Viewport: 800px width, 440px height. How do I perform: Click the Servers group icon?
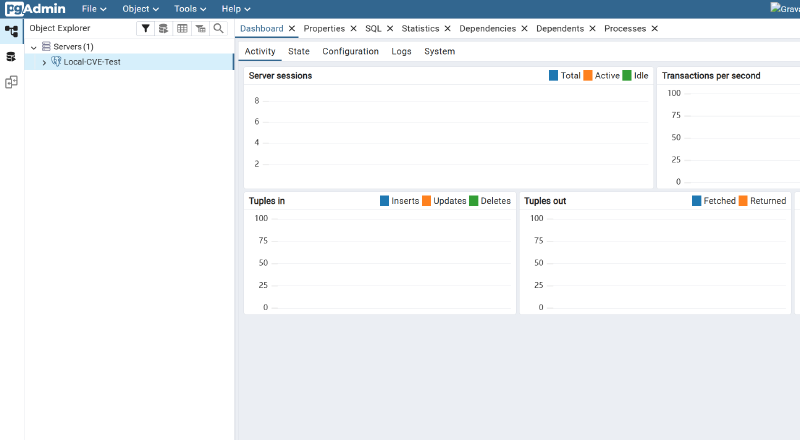coord(46,46)
